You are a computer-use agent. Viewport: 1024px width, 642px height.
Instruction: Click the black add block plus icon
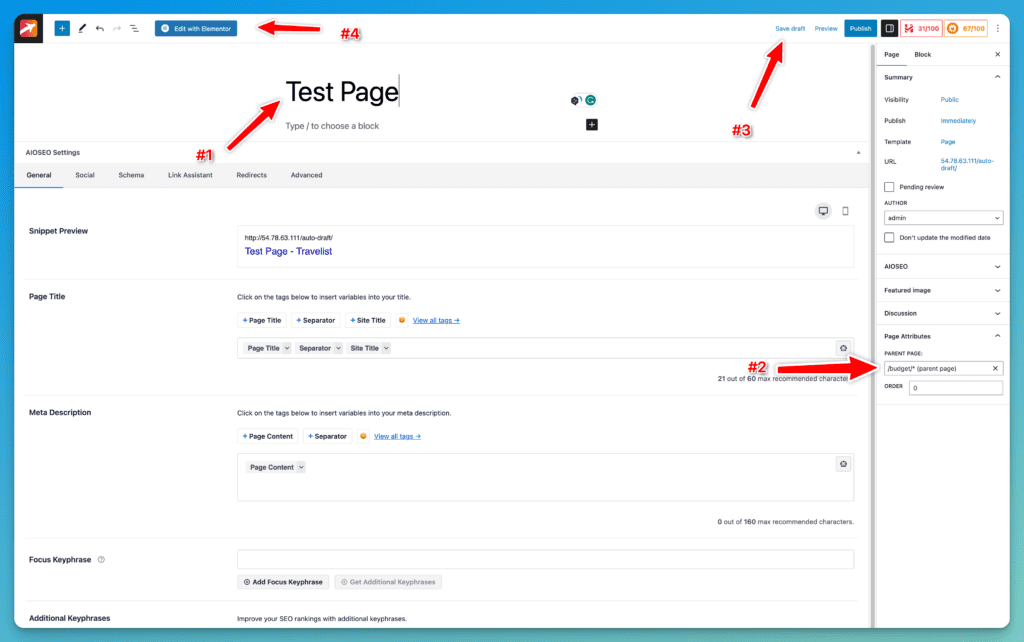point(591,125)
